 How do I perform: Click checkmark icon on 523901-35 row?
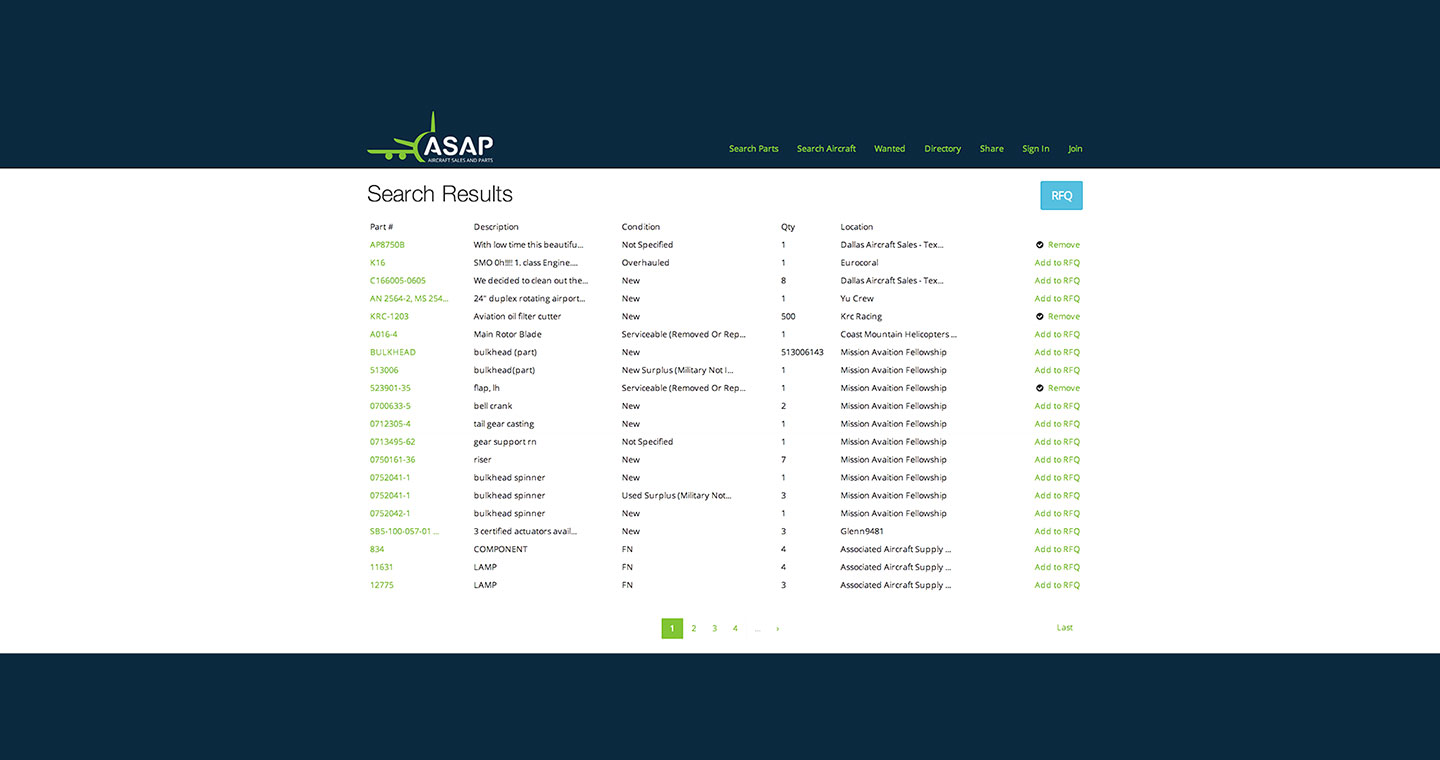tap(1040, 388)
